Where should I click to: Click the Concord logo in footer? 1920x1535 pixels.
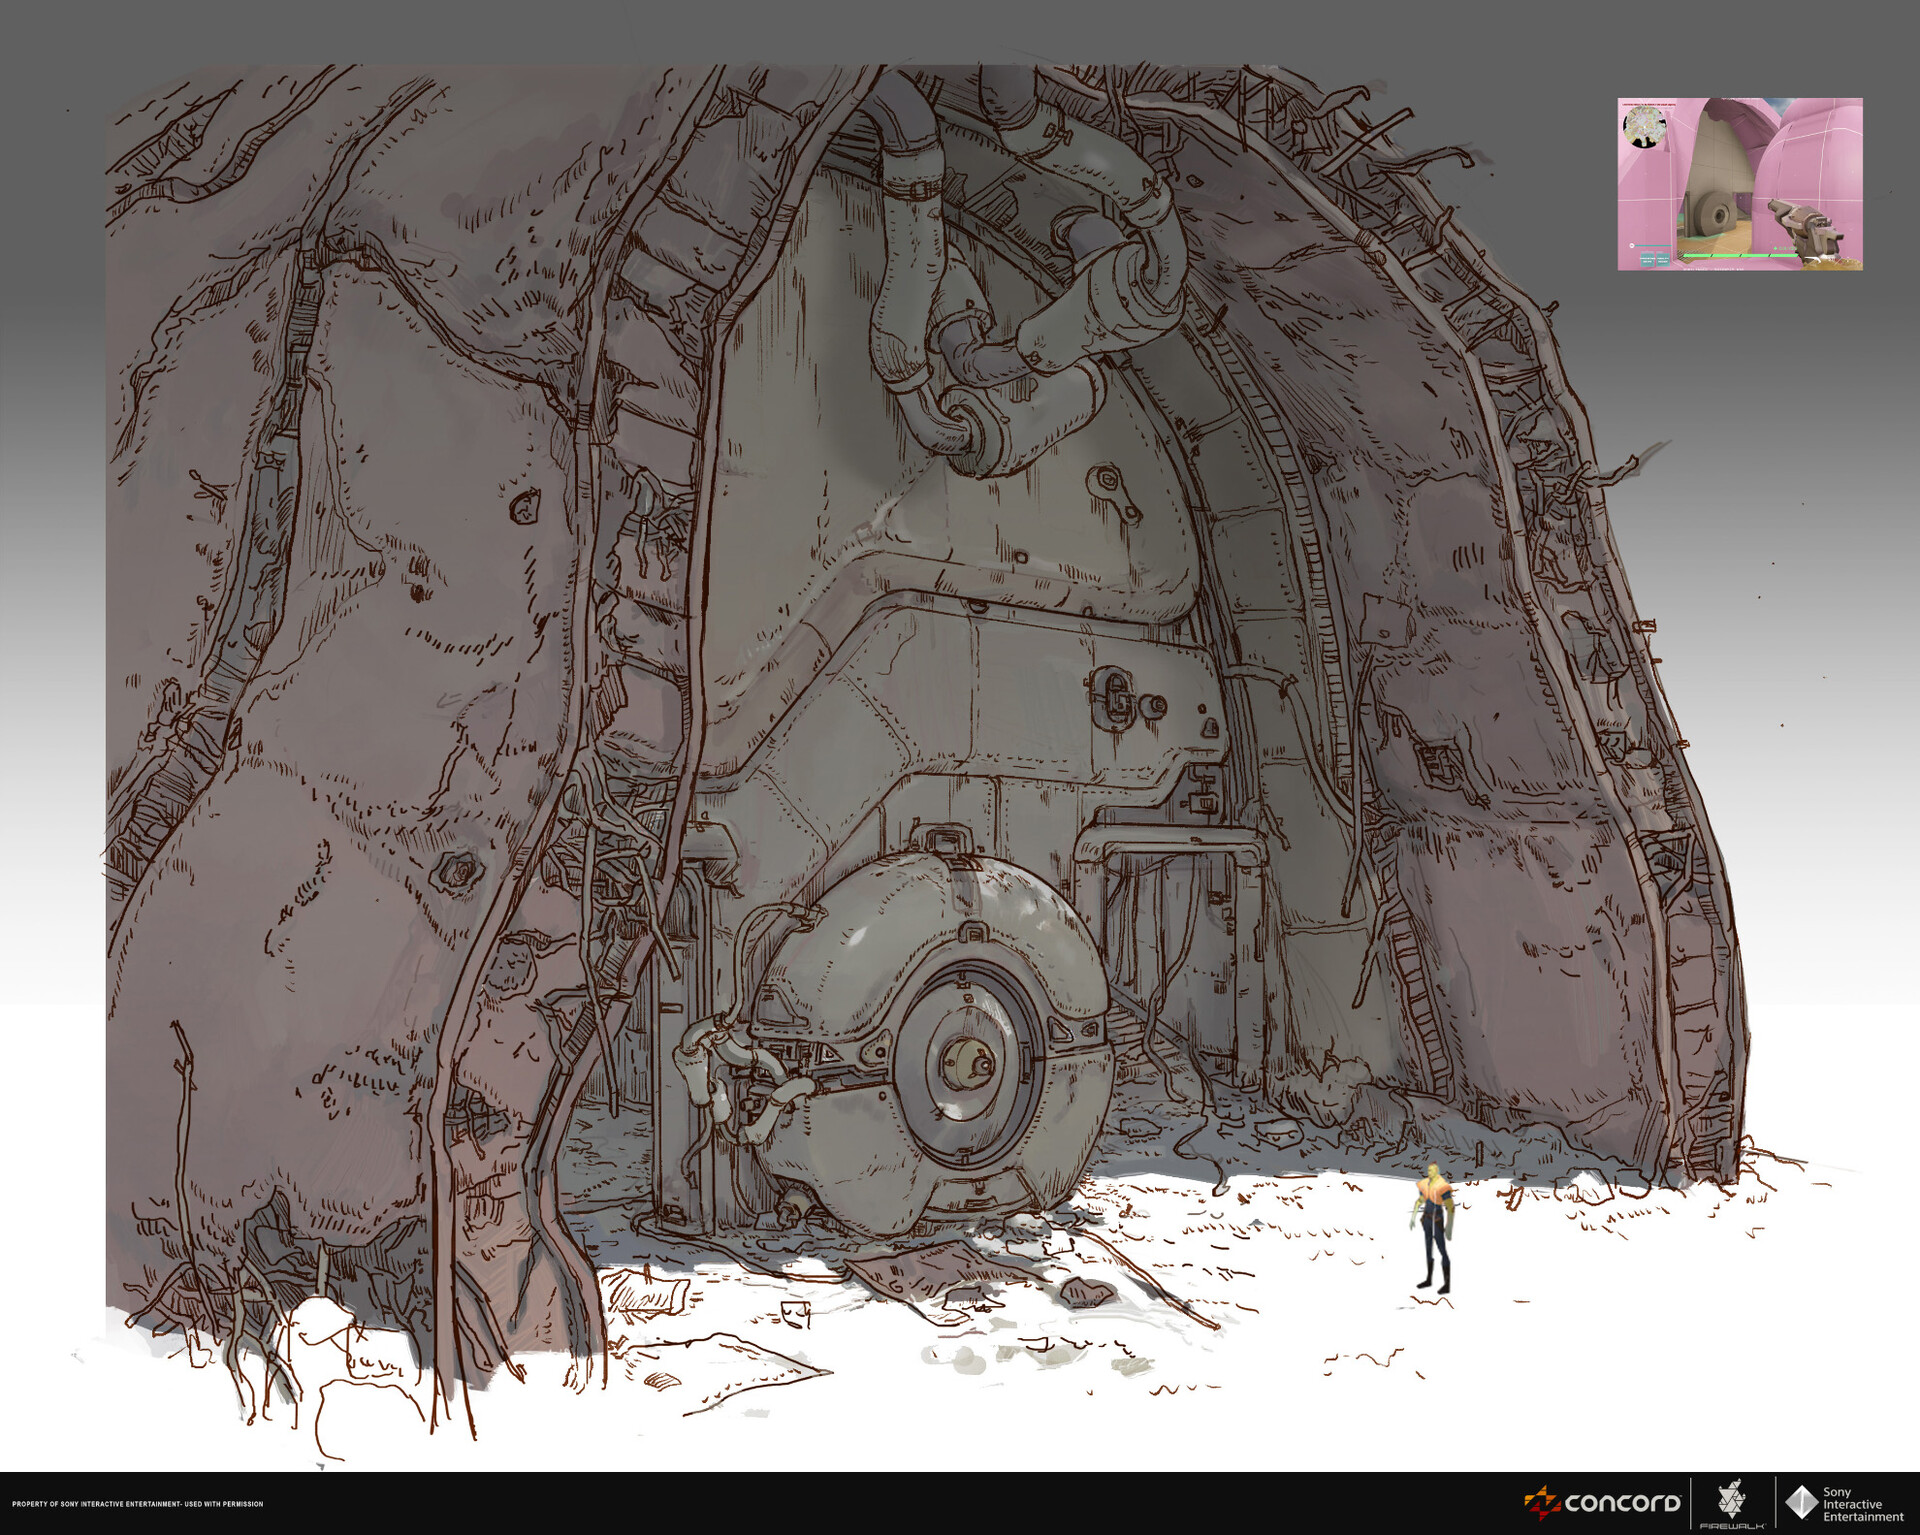point(1603,1502)
